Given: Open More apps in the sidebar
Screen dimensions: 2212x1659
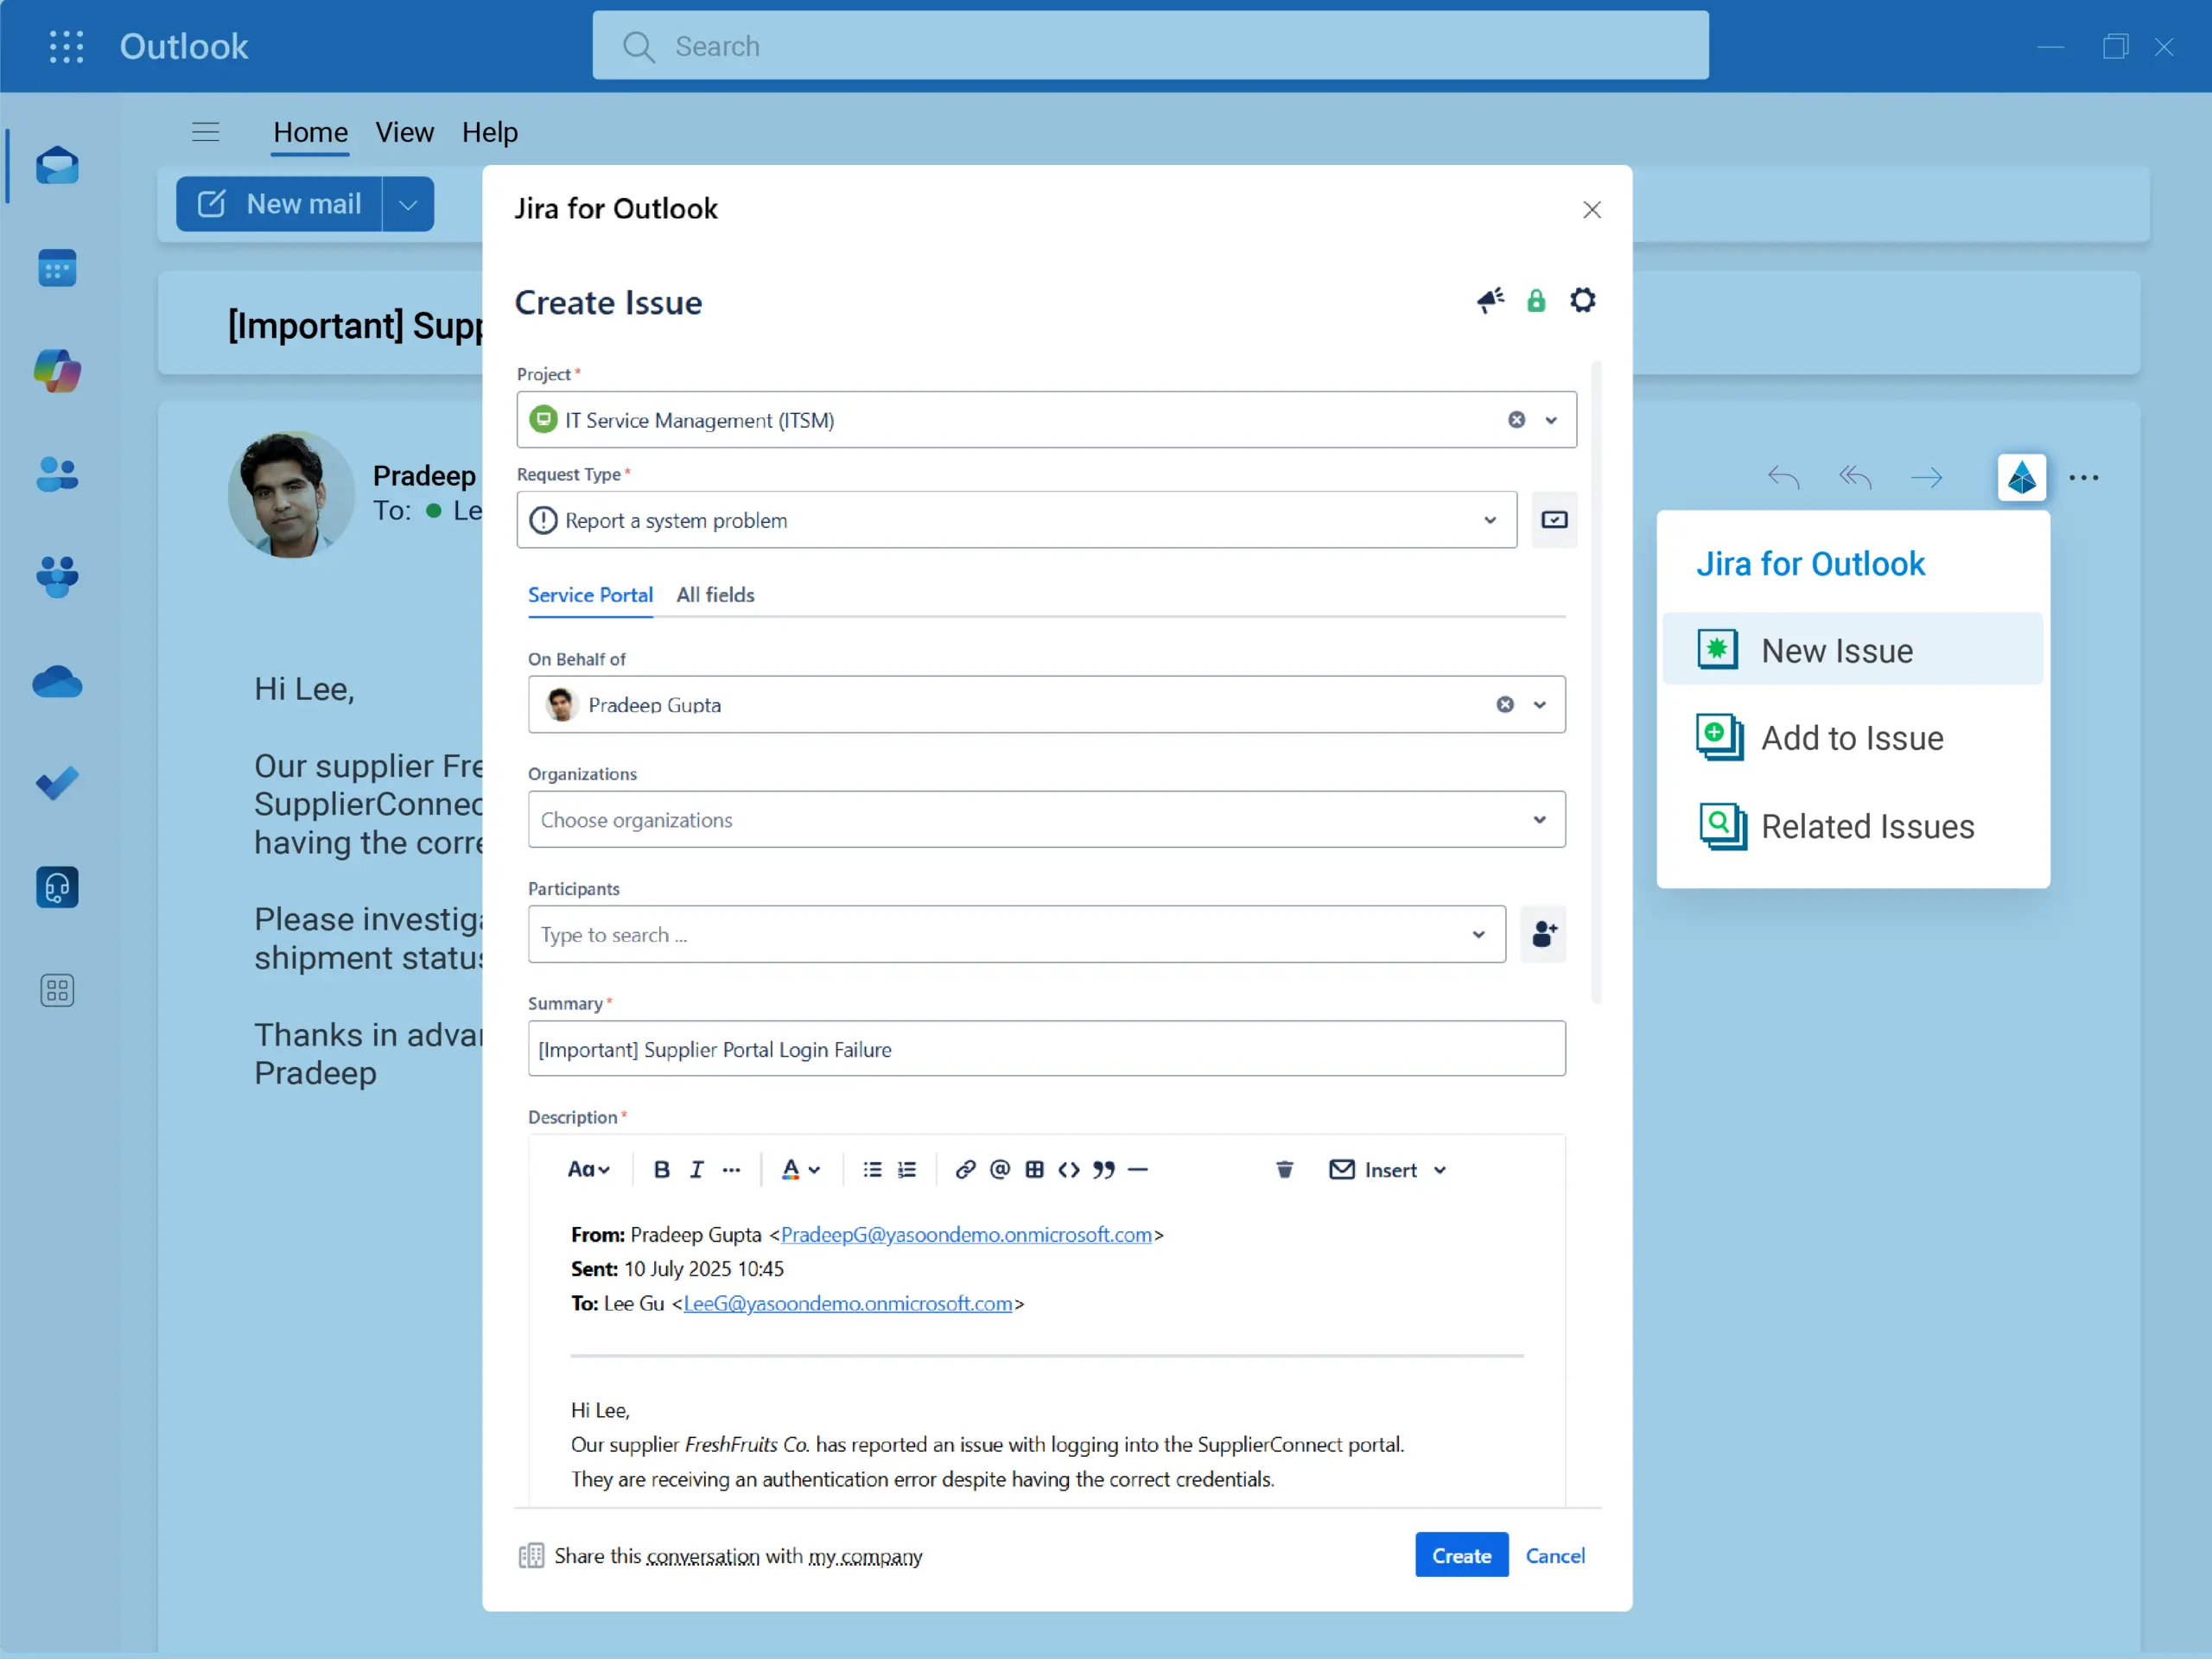Looking at the screenshot, I should point(57,990).
